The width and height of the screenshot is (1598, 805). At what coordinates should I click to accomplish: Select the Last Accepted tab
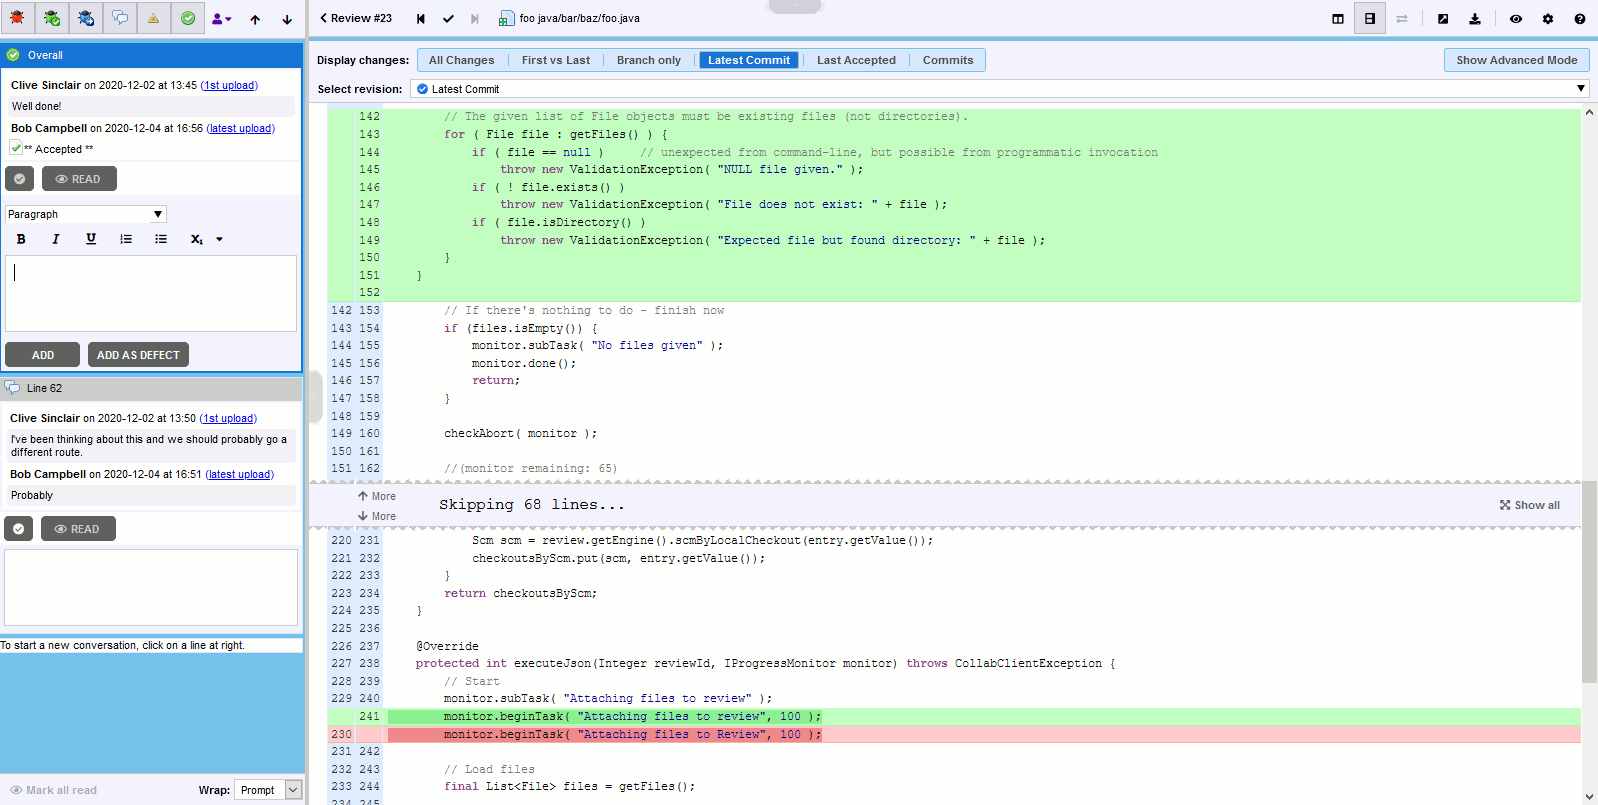point(856,60)
